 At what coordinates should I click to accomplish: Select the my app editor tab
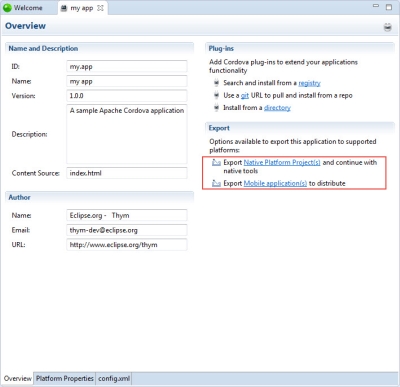click(x=82, y=8)
